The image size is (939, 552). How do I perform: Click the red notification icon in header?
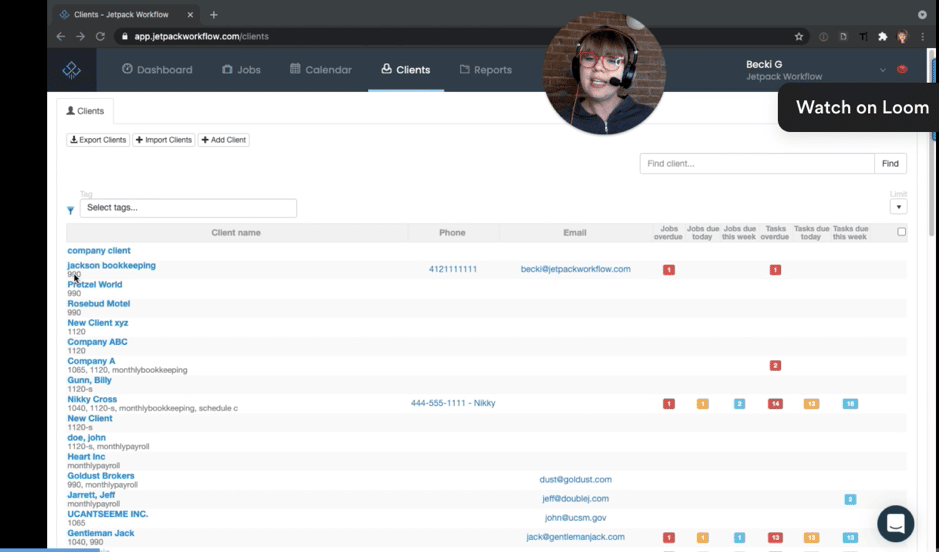coord(902,69)
